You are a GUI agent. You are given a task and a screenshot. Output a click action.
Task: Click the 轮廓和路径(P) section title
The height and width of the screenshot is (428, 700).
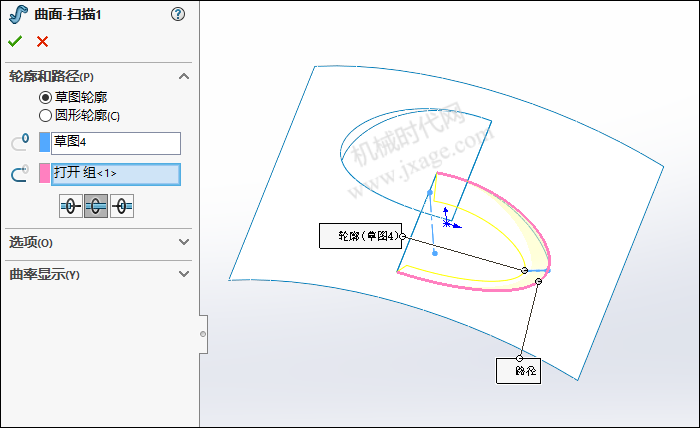(x=51, y=76)
